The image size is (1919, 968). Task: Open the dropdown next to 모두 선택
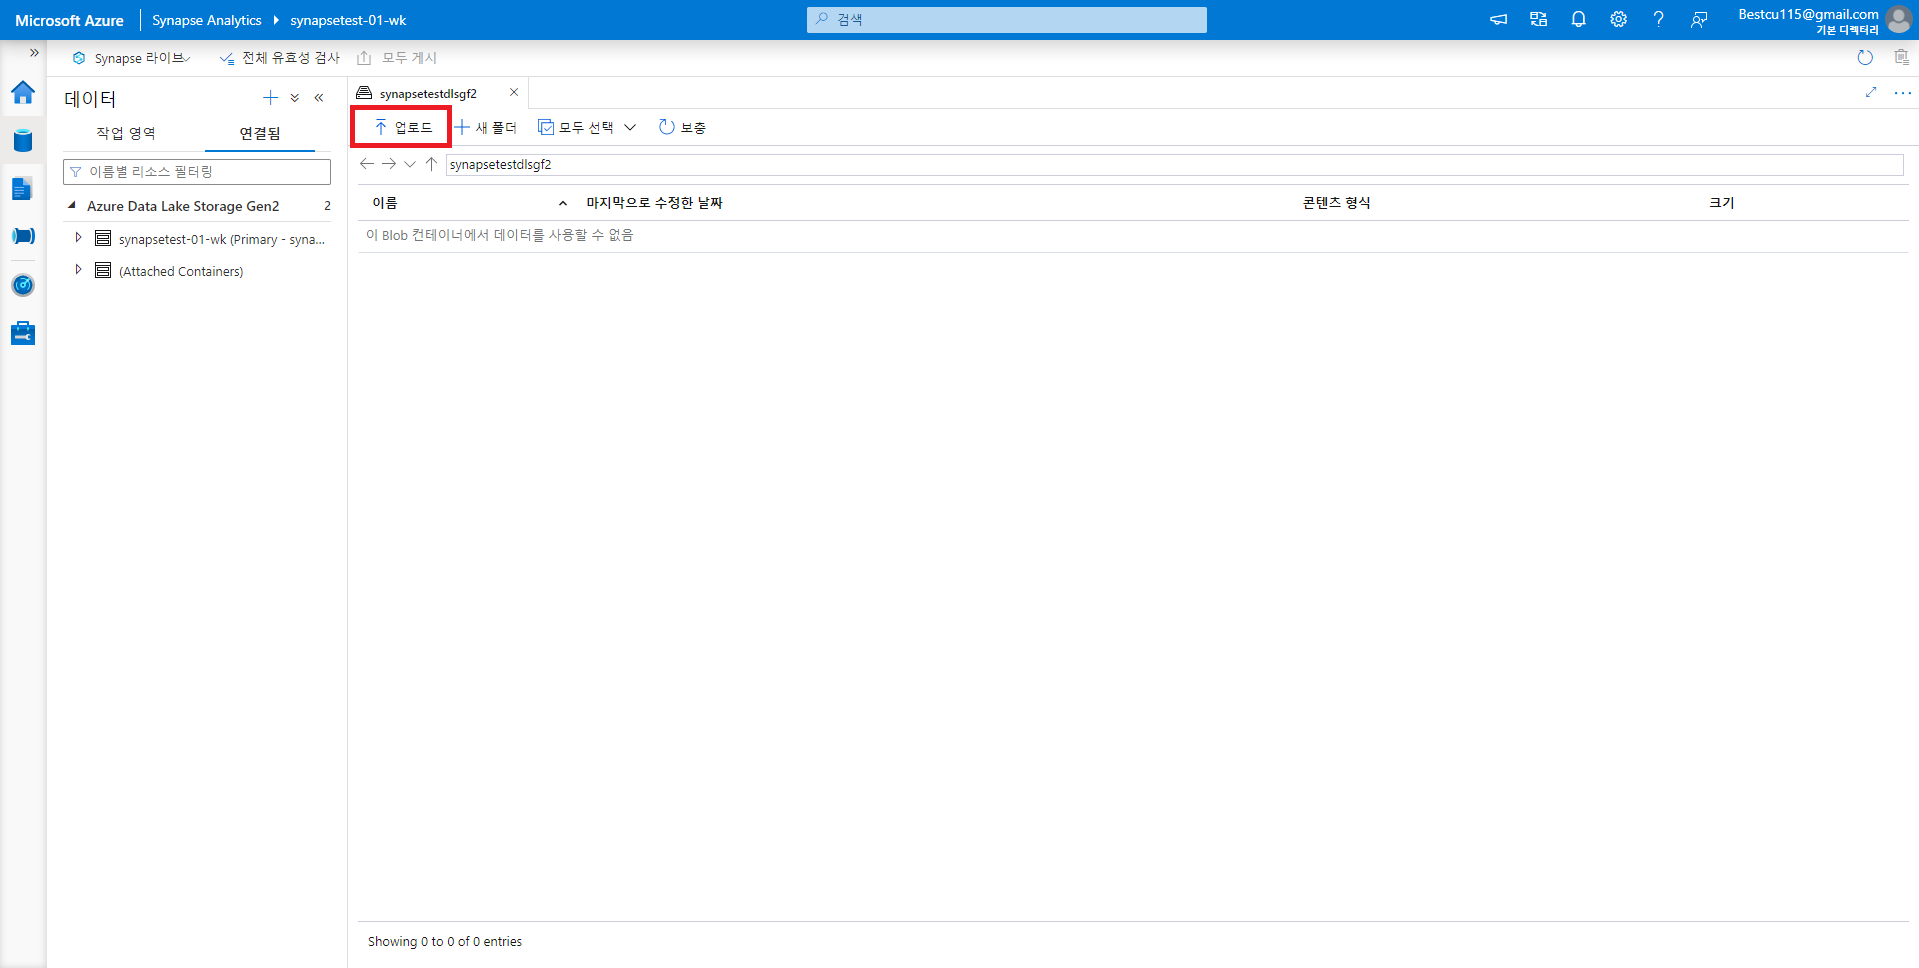click(630, 127)
